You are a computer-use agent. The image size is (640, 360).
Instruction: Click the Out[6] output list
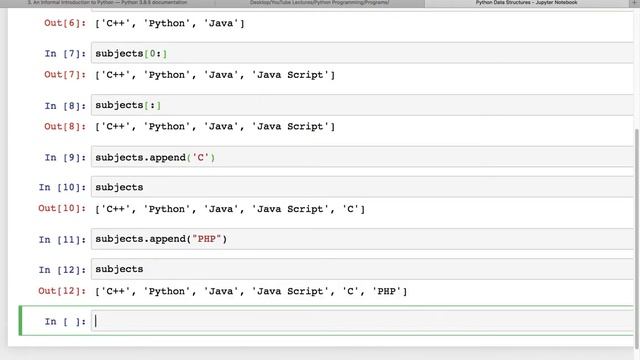point(169,23)
